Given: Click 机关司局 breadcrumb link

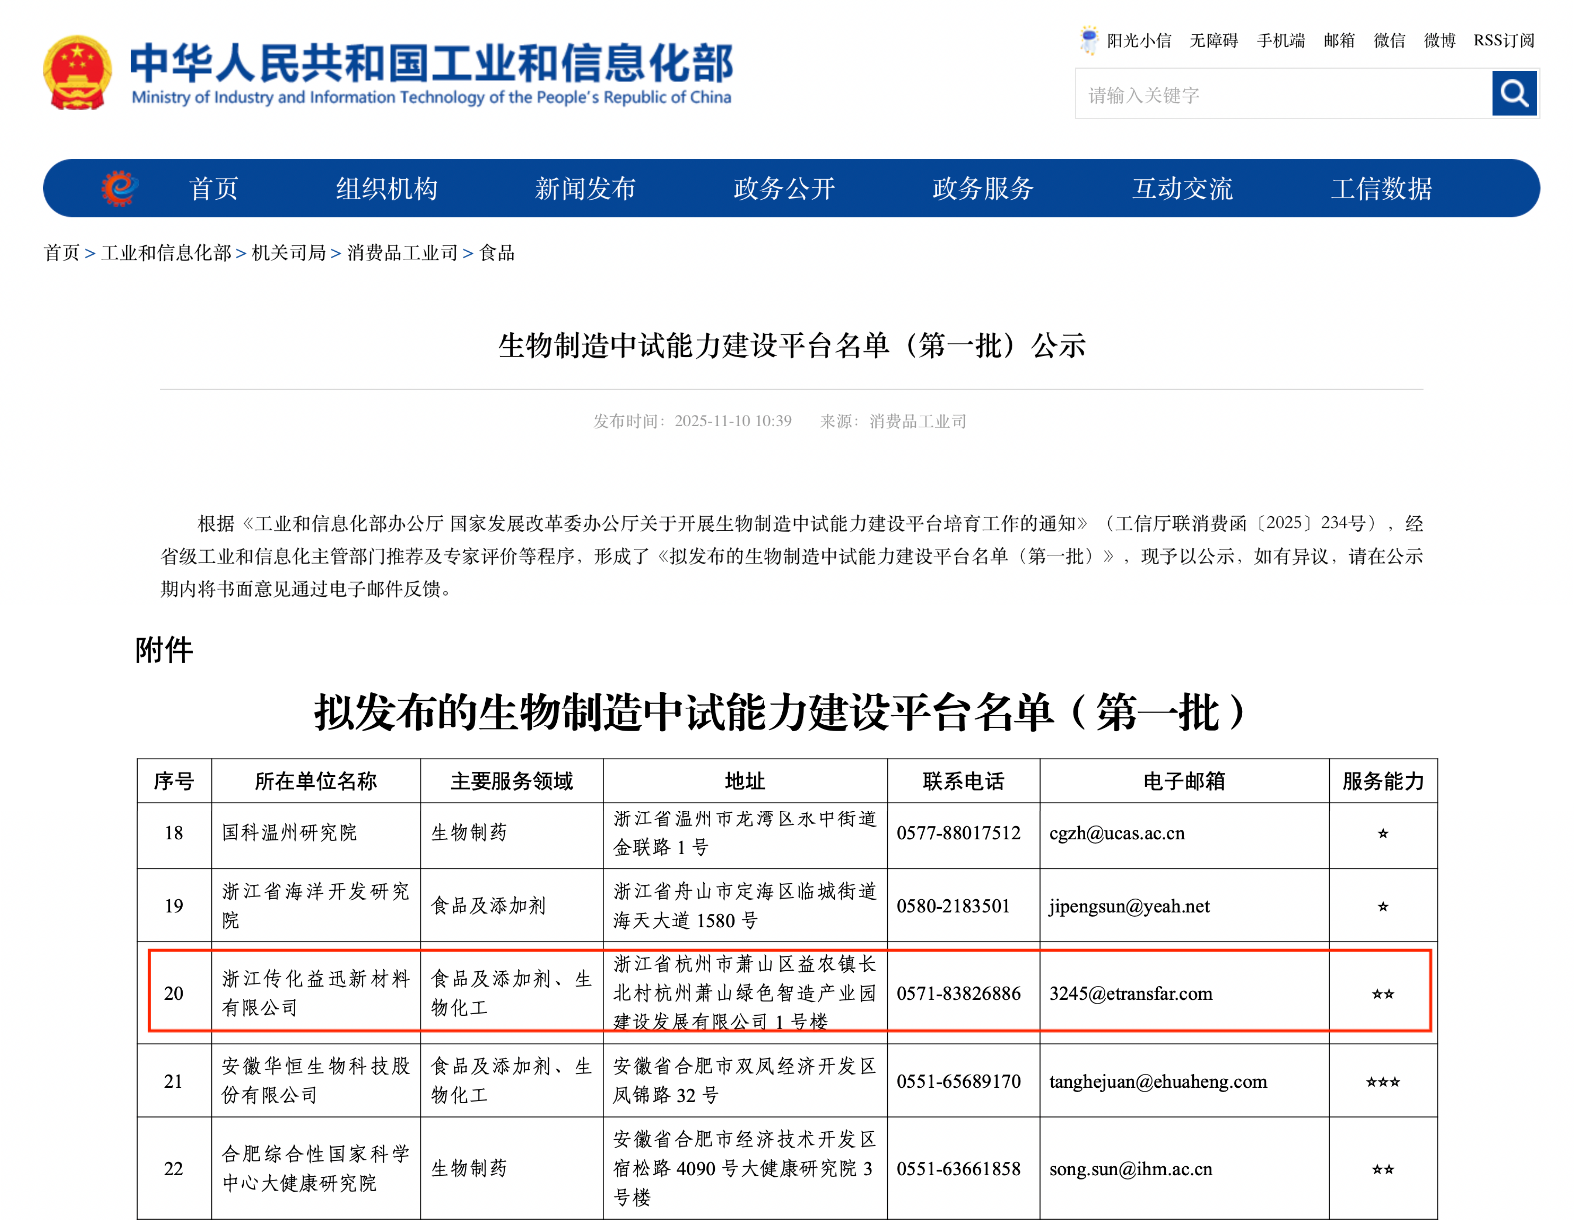Looking at the screenshot, I should click(x=289, y=253).
